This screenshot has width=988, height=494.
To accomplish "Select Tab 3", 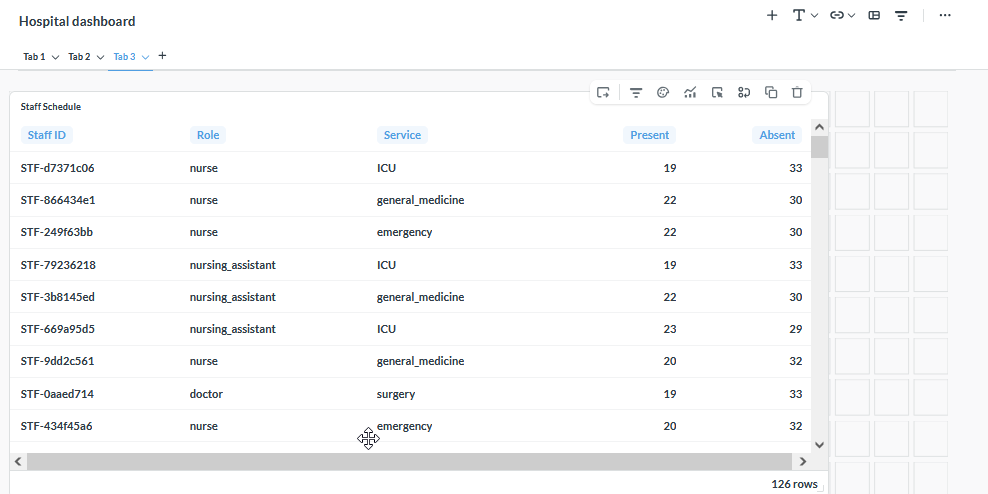I will [x=124, y=57].
